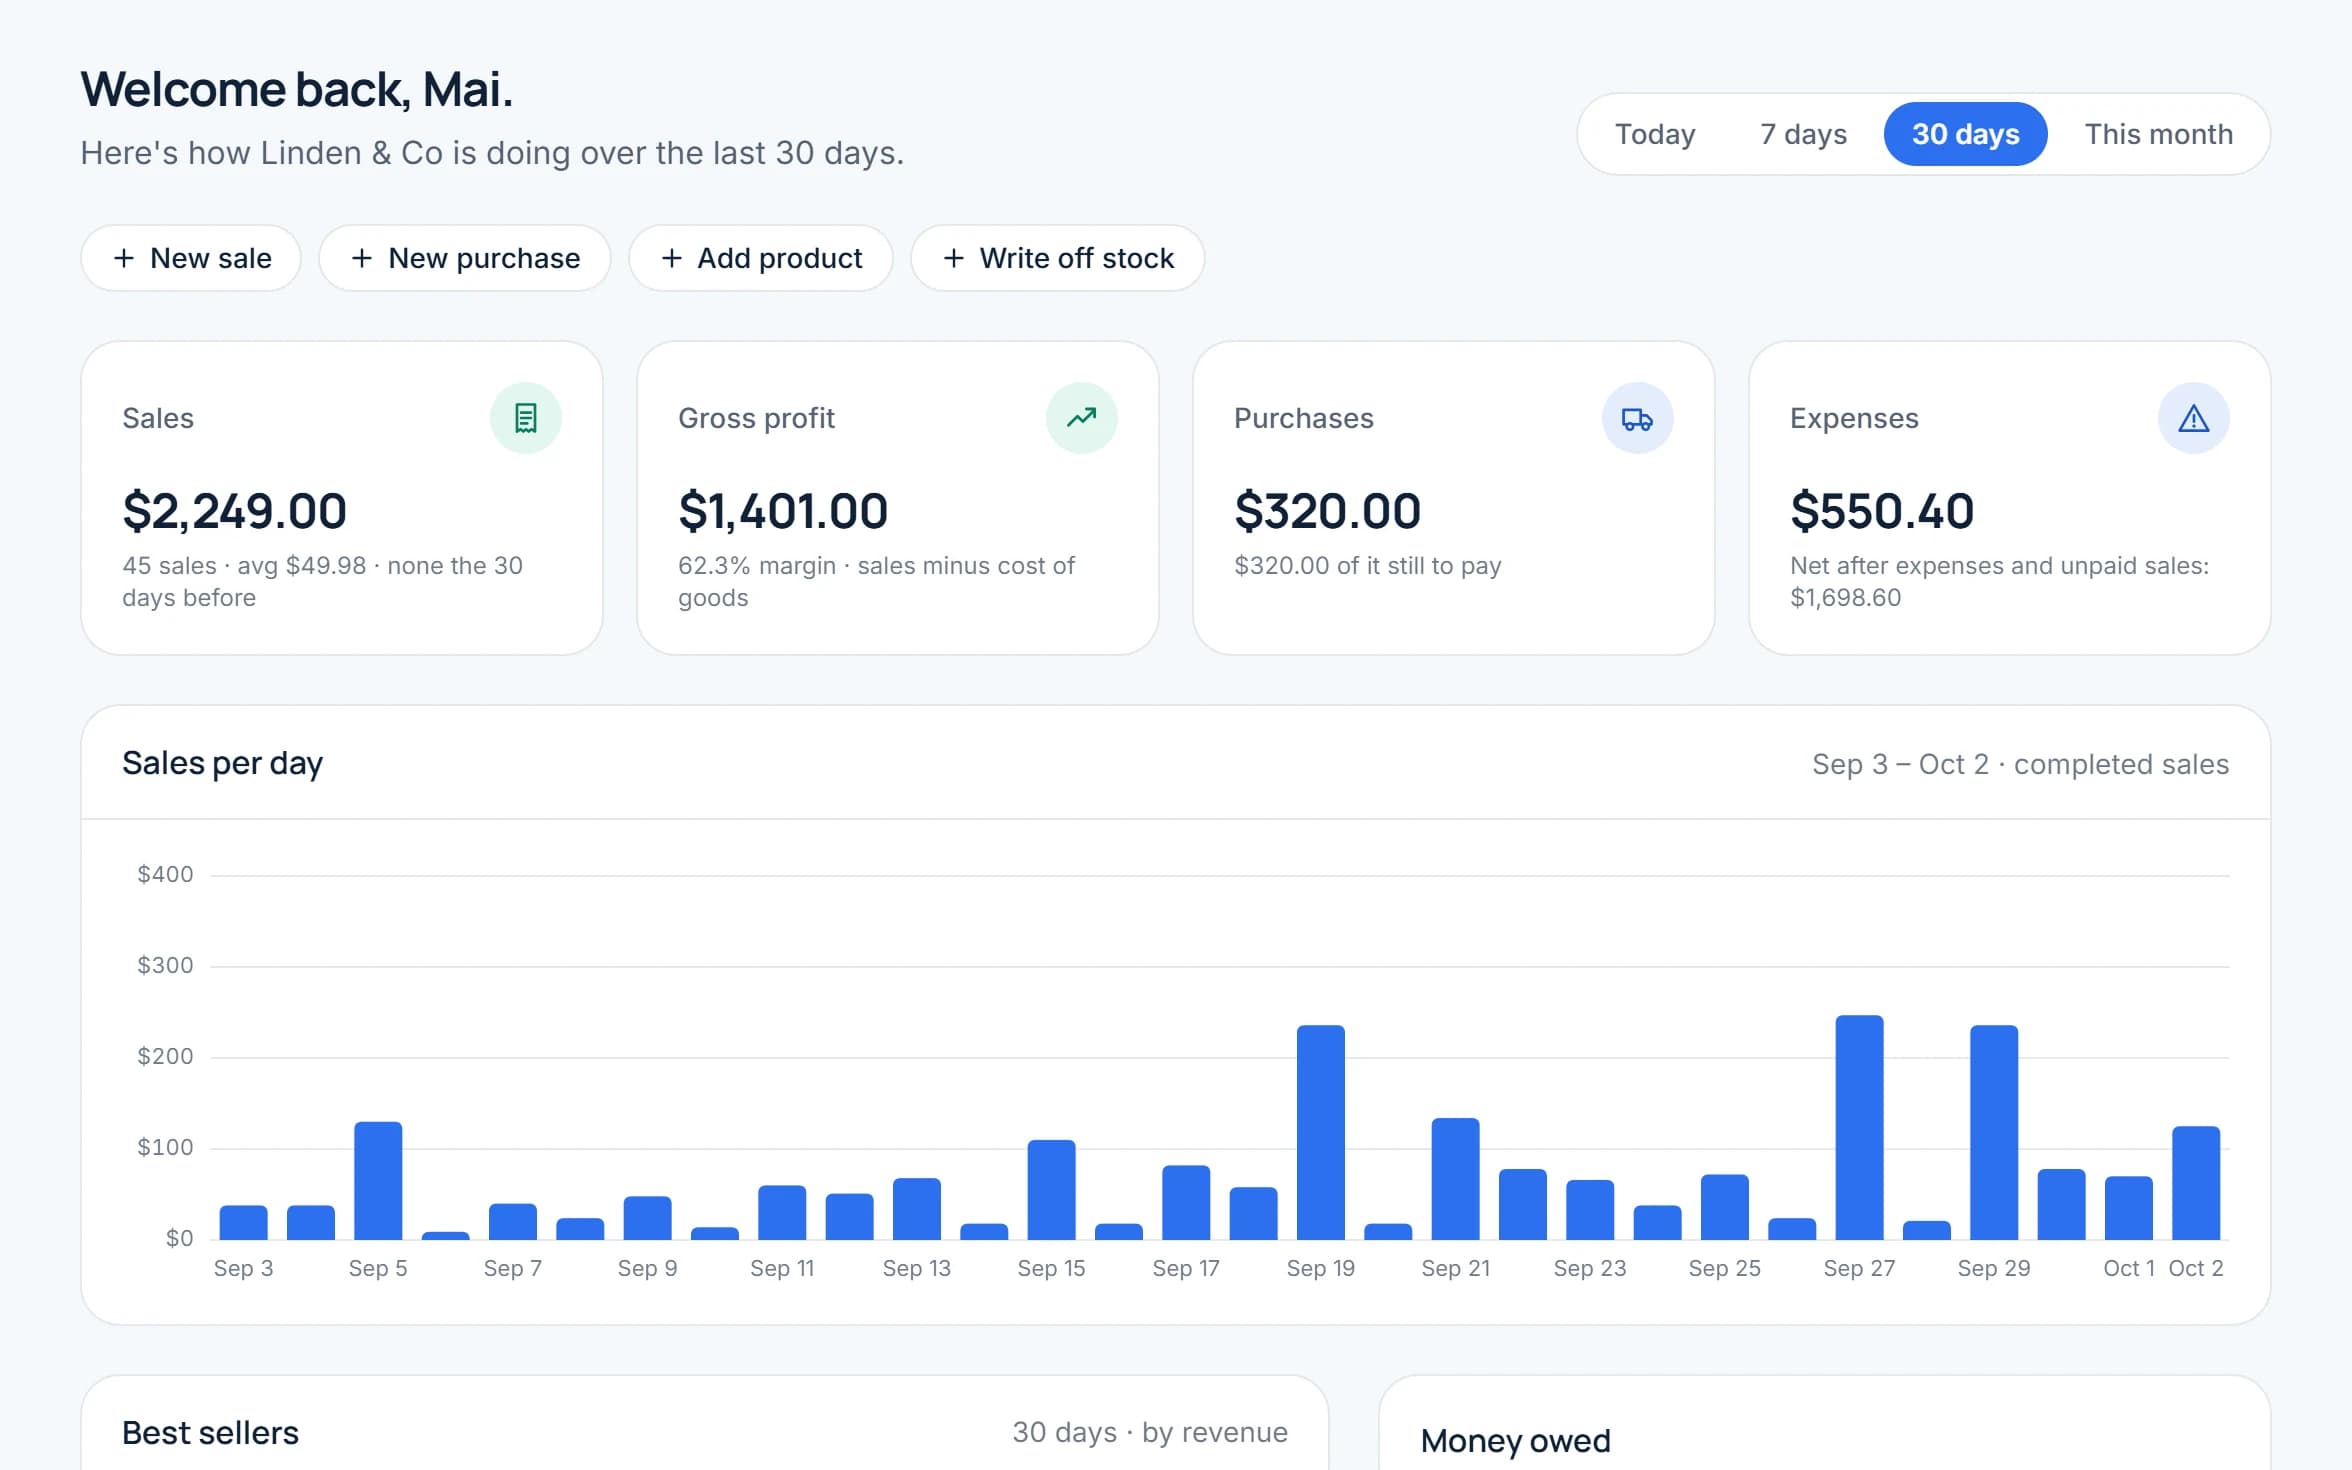Screen dimensions: 2352x1470
Task: Click '$320.00 of it still to pay'
Action: point(1368,565)
